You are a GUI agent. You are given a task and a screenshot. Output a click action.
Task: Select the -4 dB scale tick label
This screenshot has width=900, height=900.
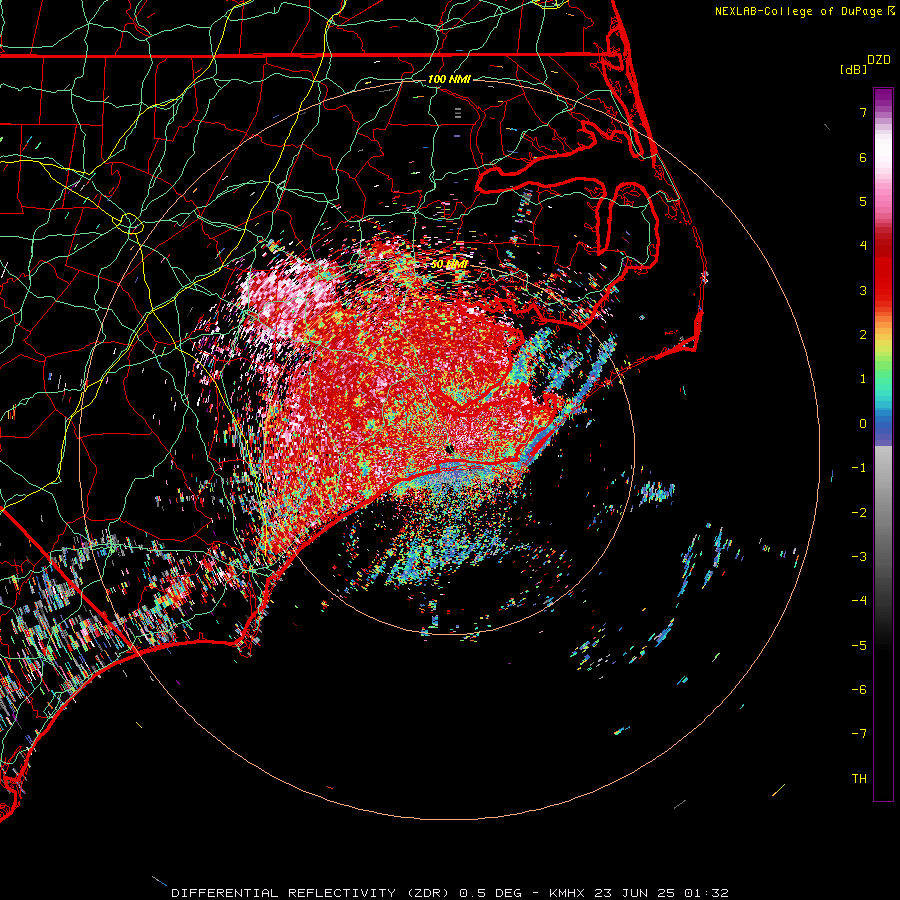pyautogui.click(x=859, y=601)
